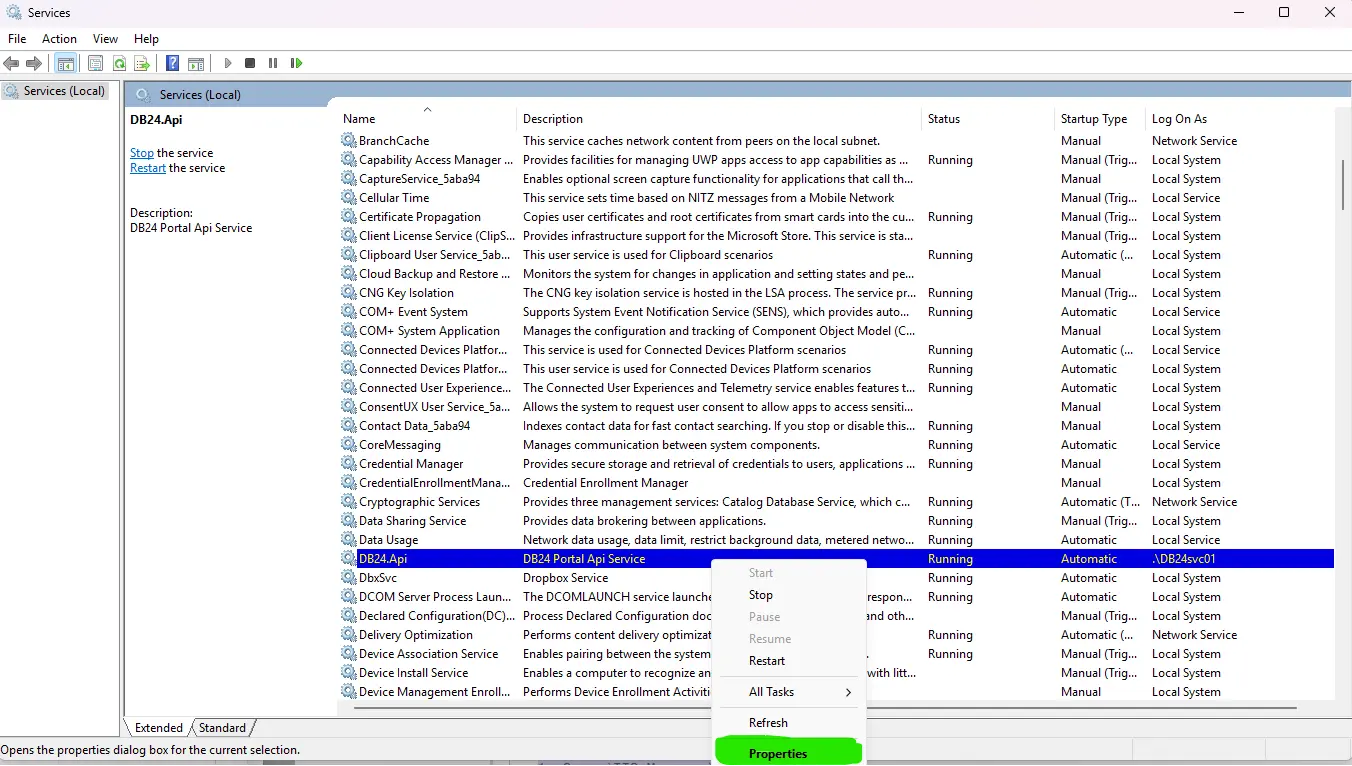This screenshot has width=1352, height=766.
Task: Click the Back arrow in toolbar
Action: tap(12, 63)
